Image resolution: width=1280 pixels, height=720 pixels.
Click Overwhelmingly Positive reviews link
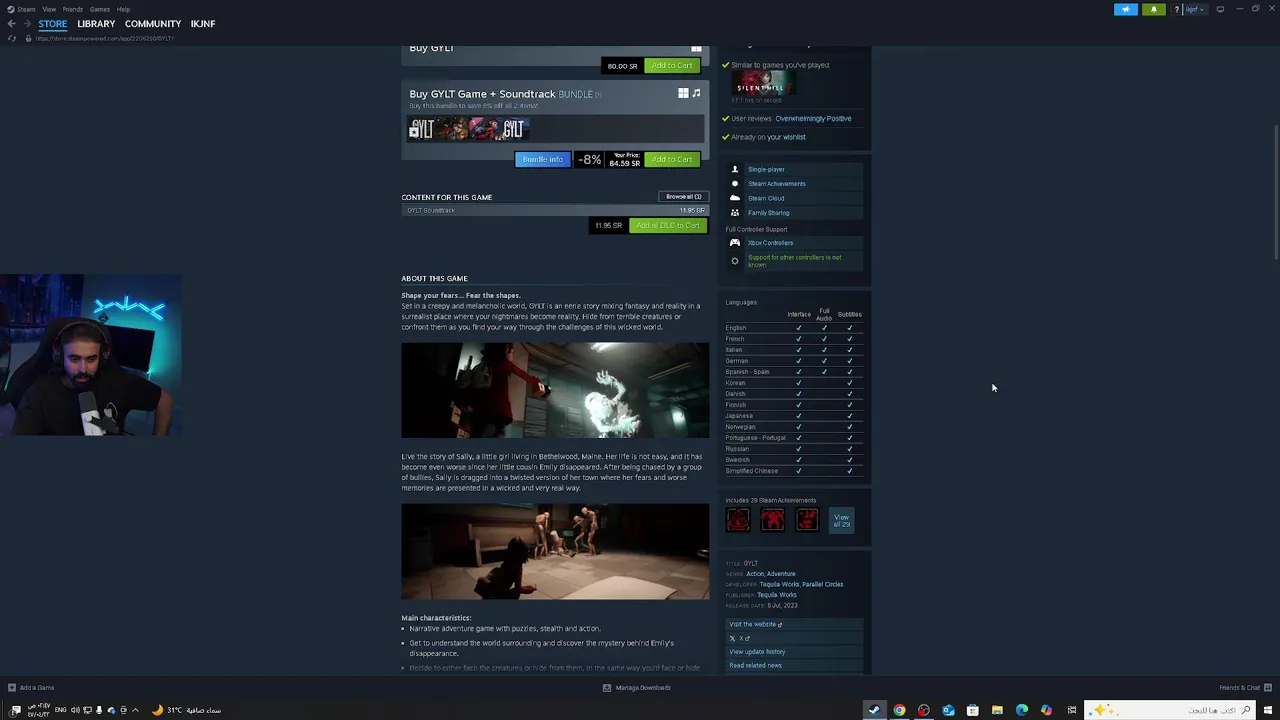coord(813,119)
